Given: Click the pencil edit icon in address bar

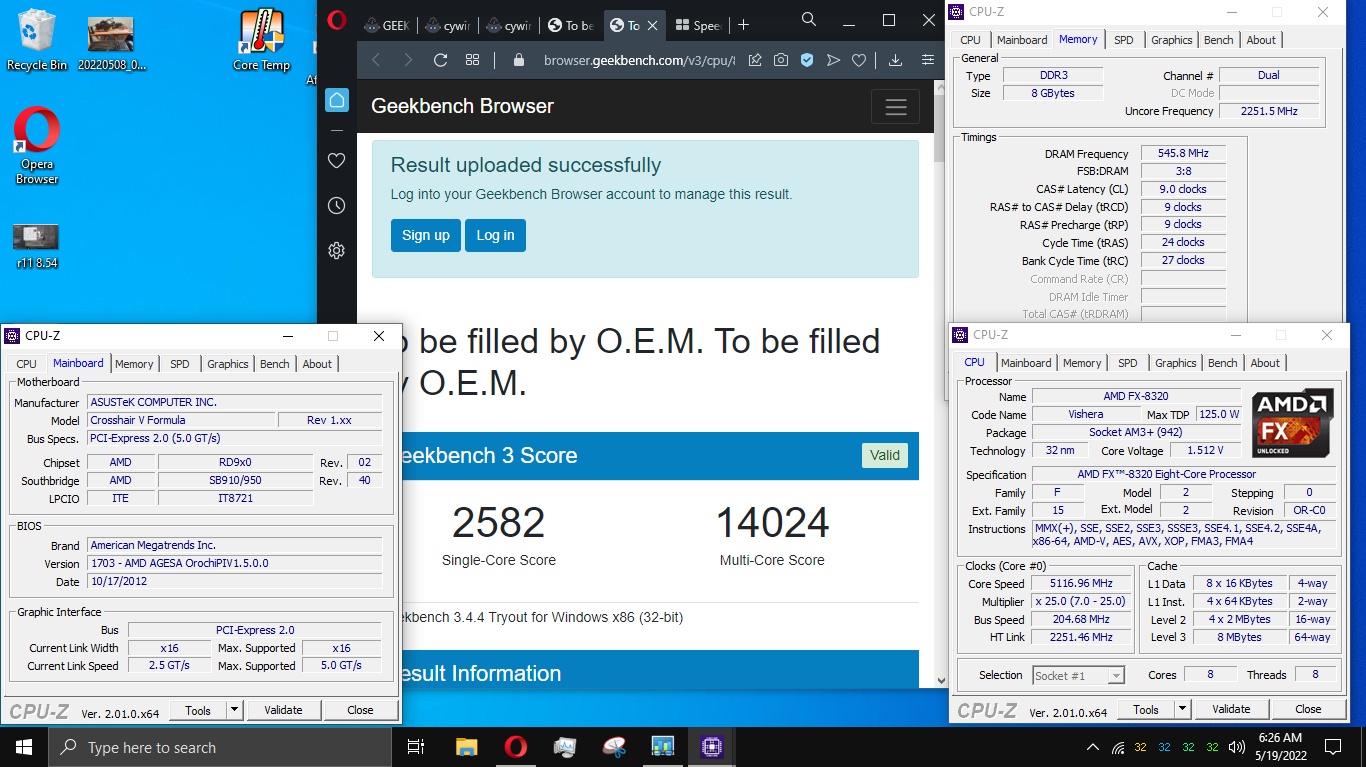Looking at the screenshot, I should 755,60.
